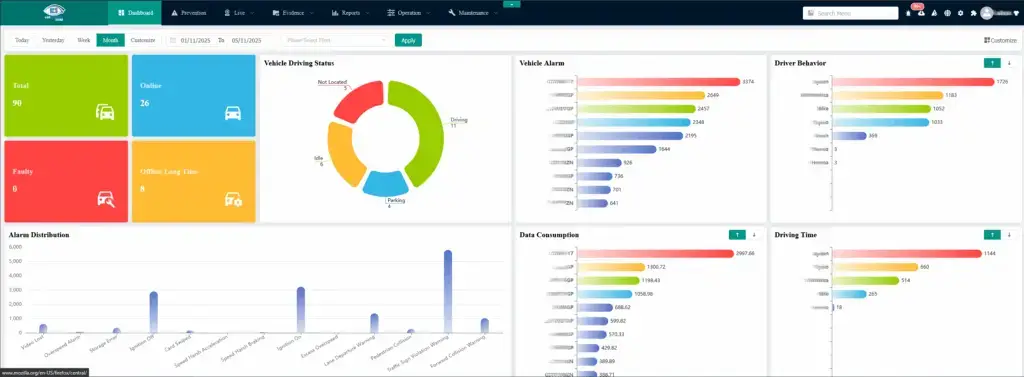This screenshot has height=377, width=1024.
Task: Open the Please Select Fleet dropdown
Action: pos(336,41)
